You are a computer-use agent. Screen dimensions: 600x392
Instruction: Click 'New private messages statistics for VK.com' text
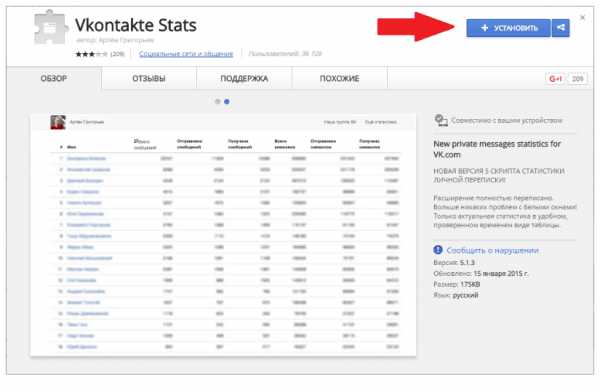coord(497,149)
